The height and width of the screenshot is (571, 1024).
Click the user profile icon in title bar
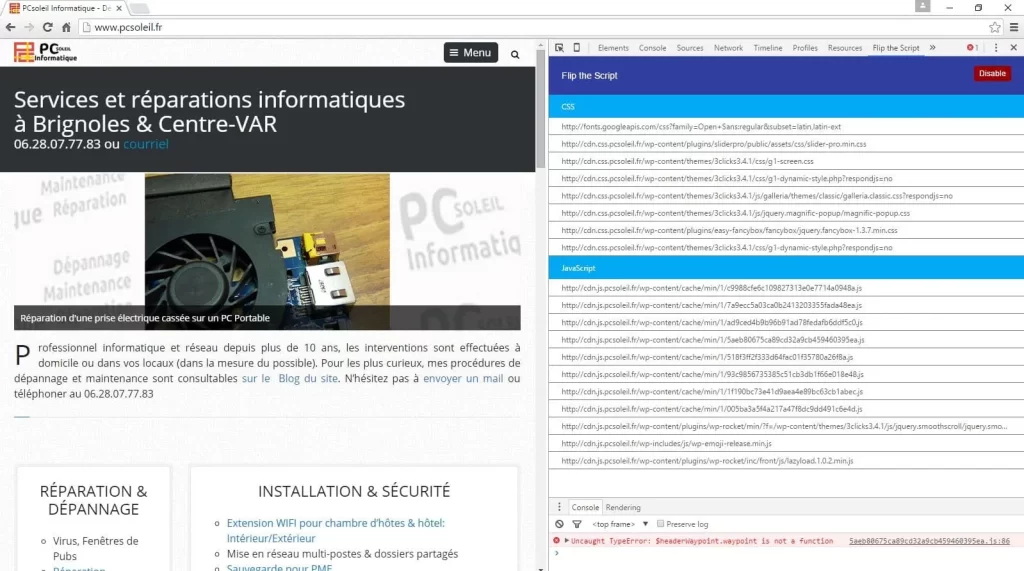[x=922, y=6]
